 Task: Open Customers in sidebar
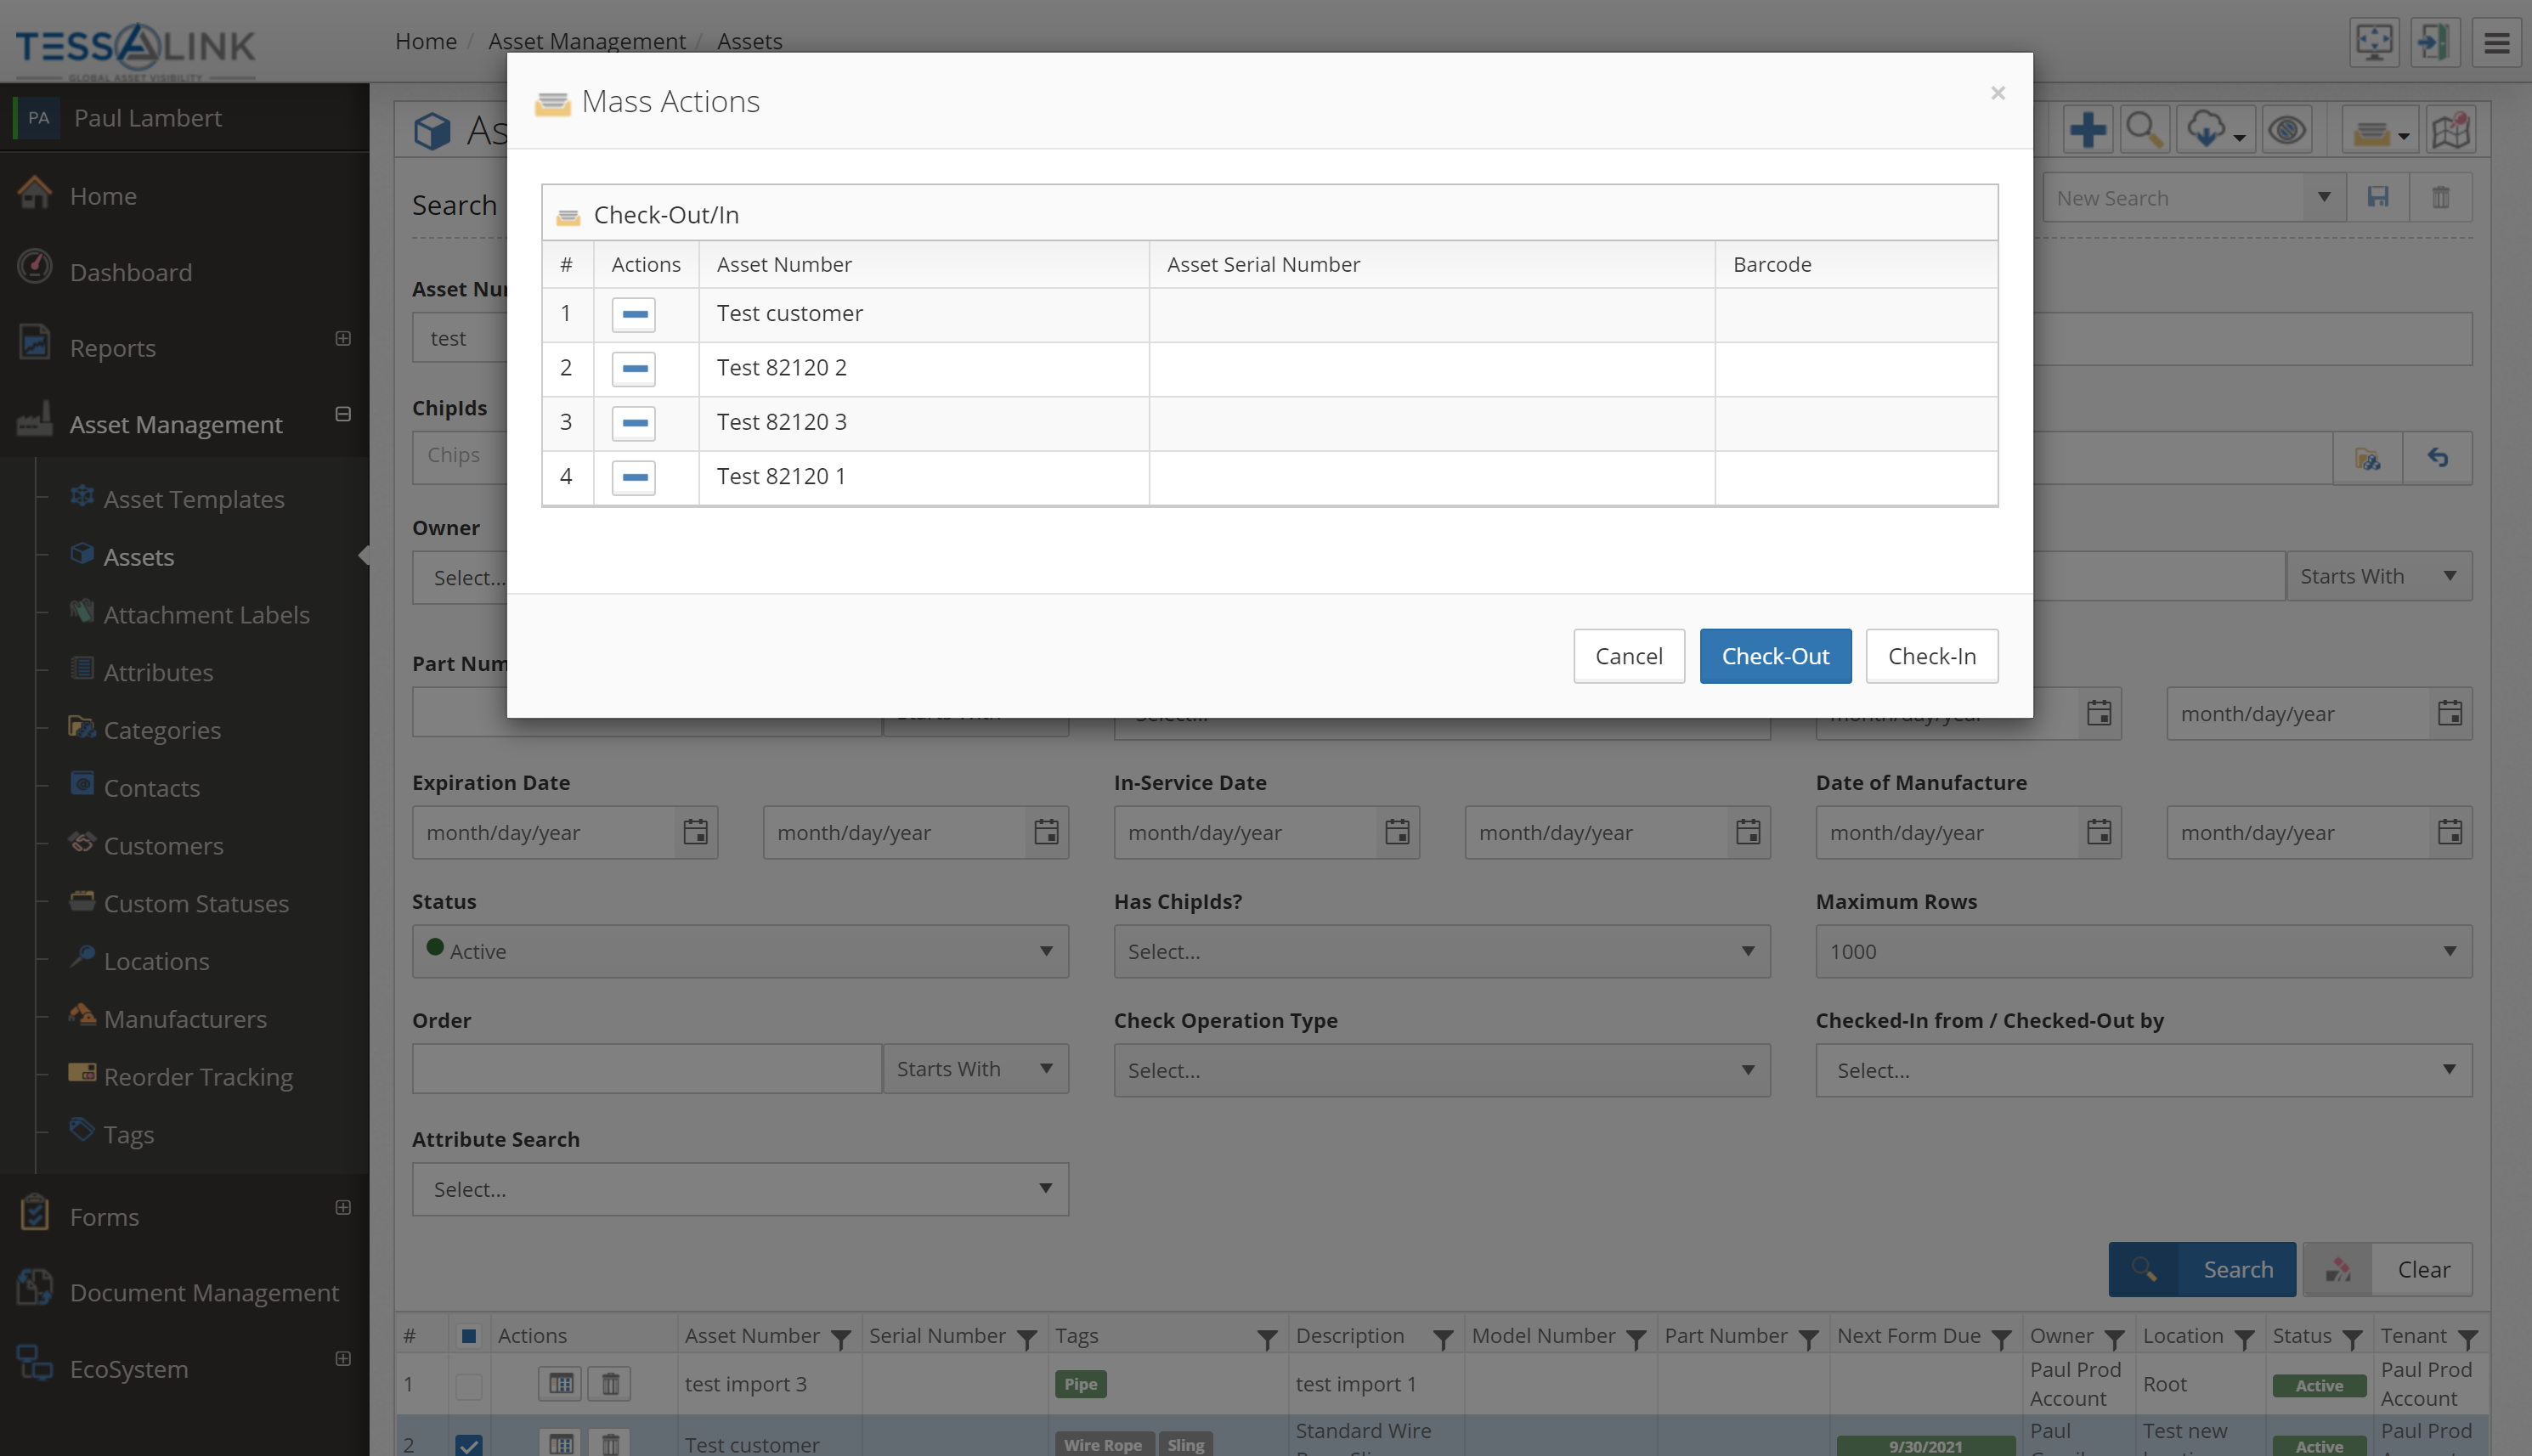click(x=163, y=846)
